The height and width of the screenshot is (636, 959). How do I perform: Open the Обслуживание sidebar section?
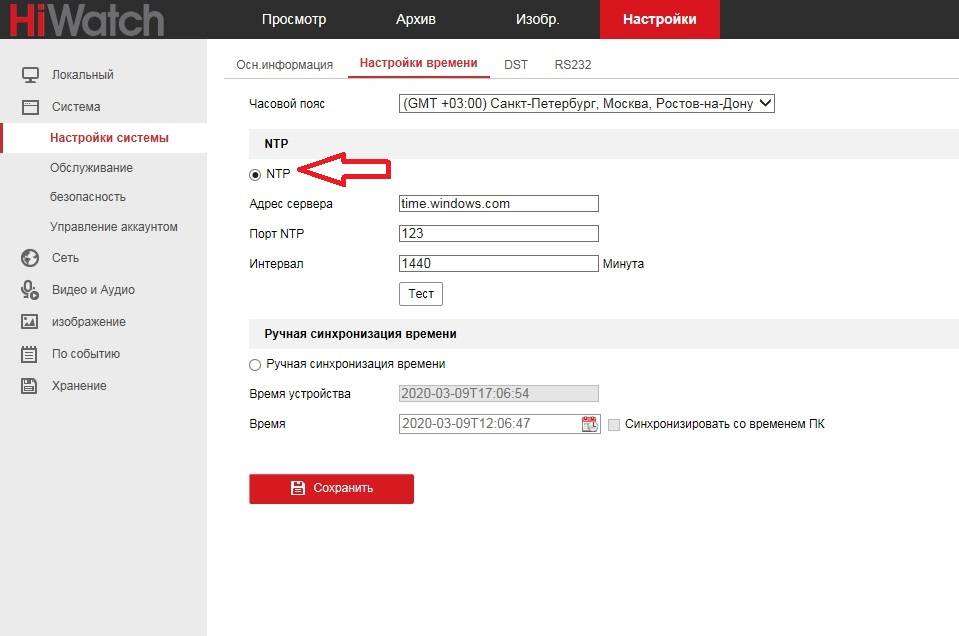click(91, 168)
